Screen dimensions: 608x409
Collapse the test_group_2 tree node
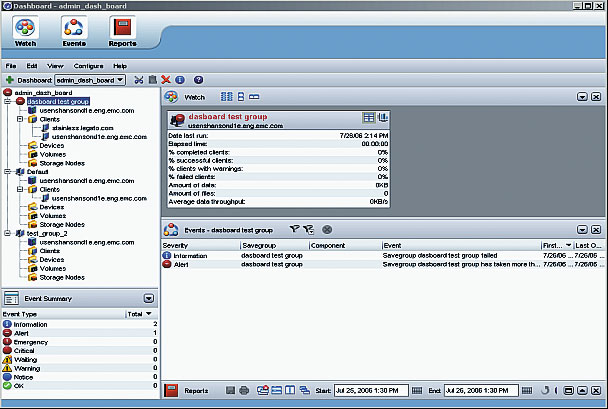(x=7, y=233)
